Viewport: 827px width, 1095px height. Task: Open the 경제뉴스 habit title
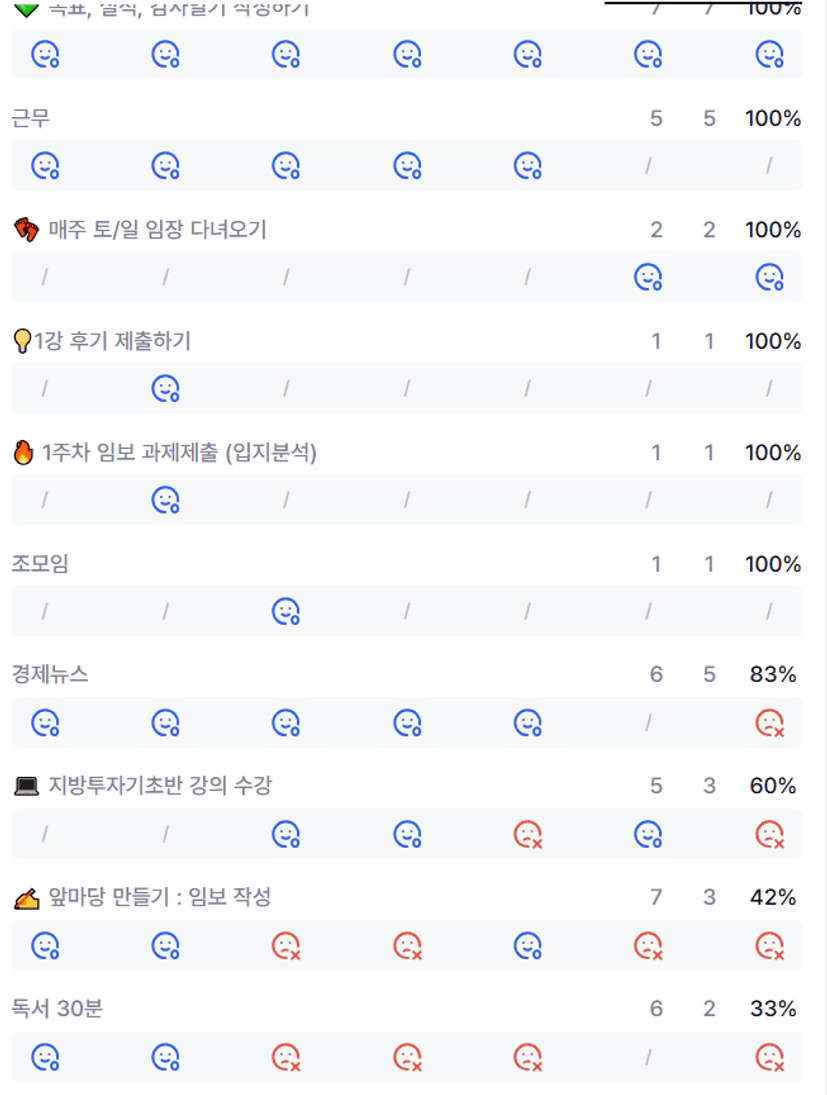(50, 675)
